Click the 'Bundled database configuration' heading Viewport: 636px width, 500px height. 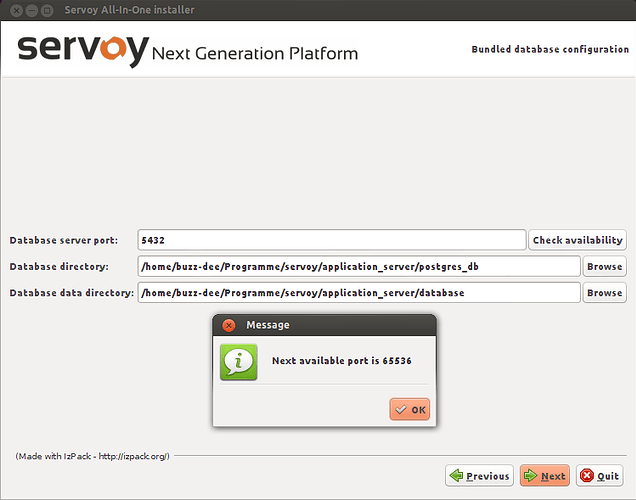[x=550, y=49]
